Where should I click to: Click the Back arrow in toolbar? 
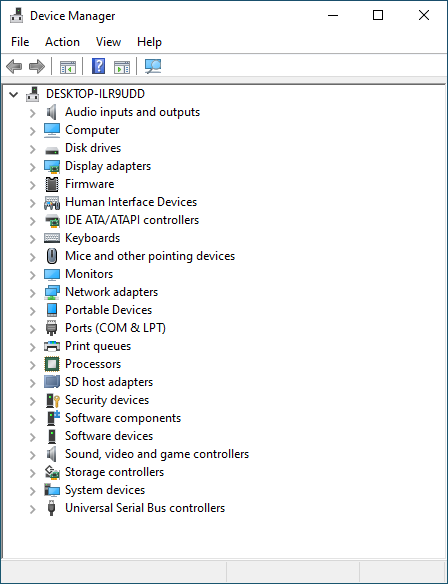[14, 67]
